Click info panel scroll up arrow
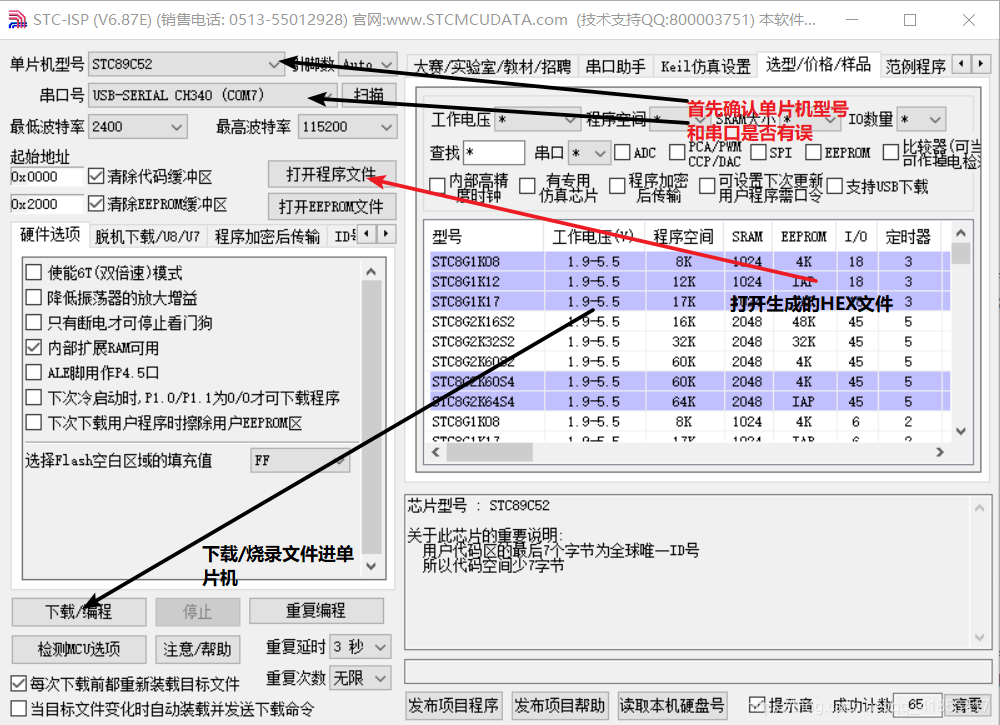Viewport: 1000px width, 725px height. tap(980, 508)
